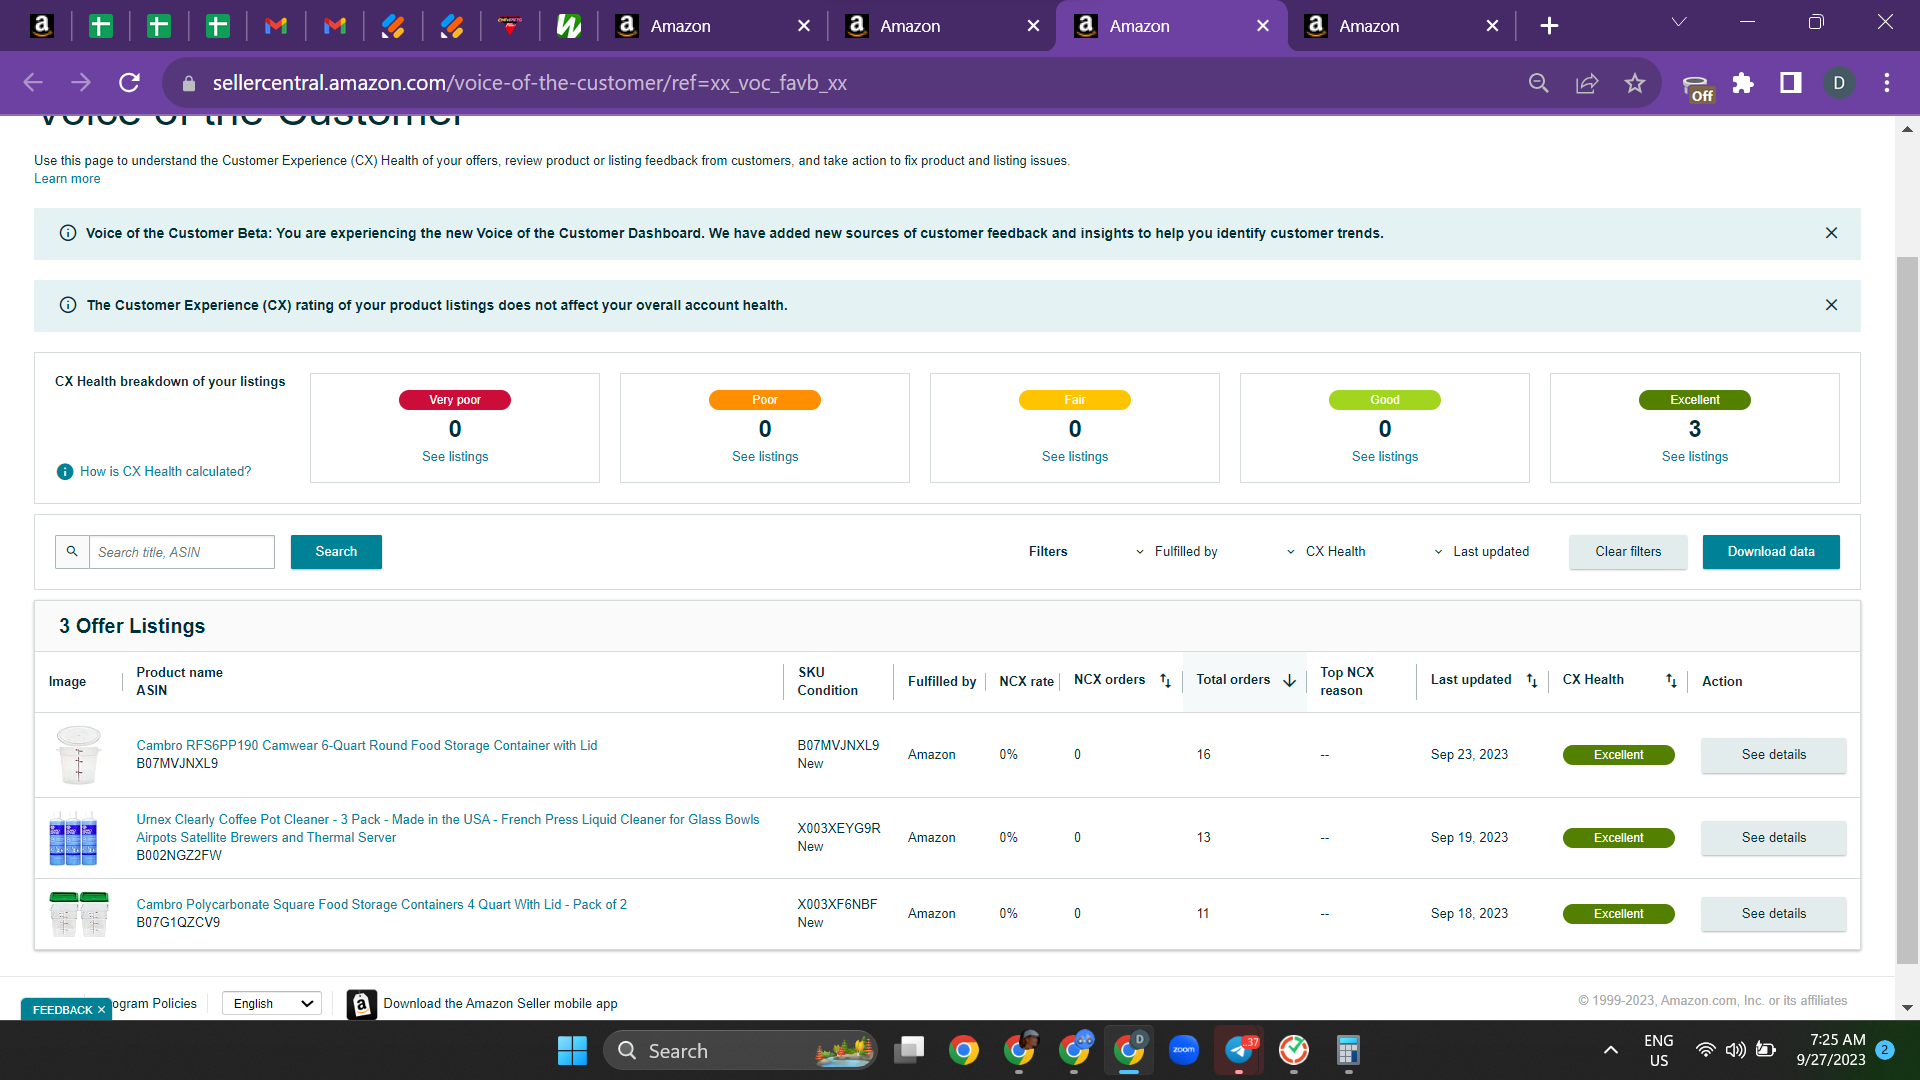This screenshot has height=1080, width=1920.
Task: Open Urnex Clearly Coffee Pot Cleaner link
Action: pos(448,829)
